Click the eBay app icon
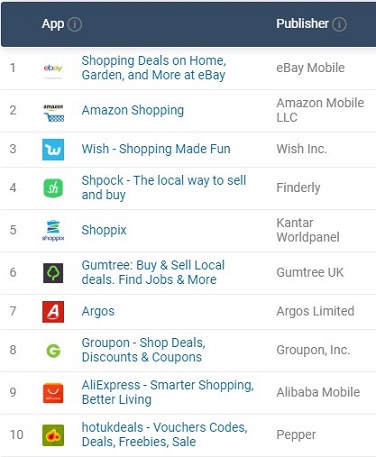The height and width of the screenshot is (457, 376). (x=53, y=68)
